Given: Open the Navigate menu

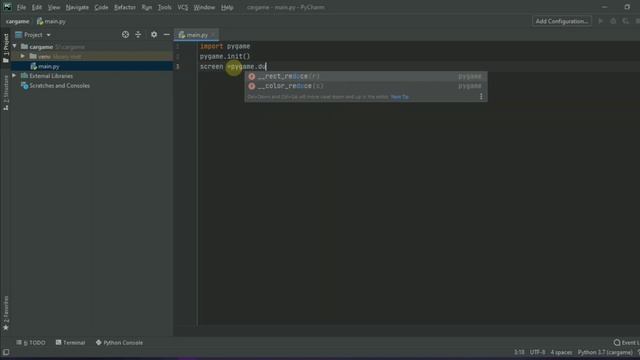Looking at the screenshot, I should 77,7.
